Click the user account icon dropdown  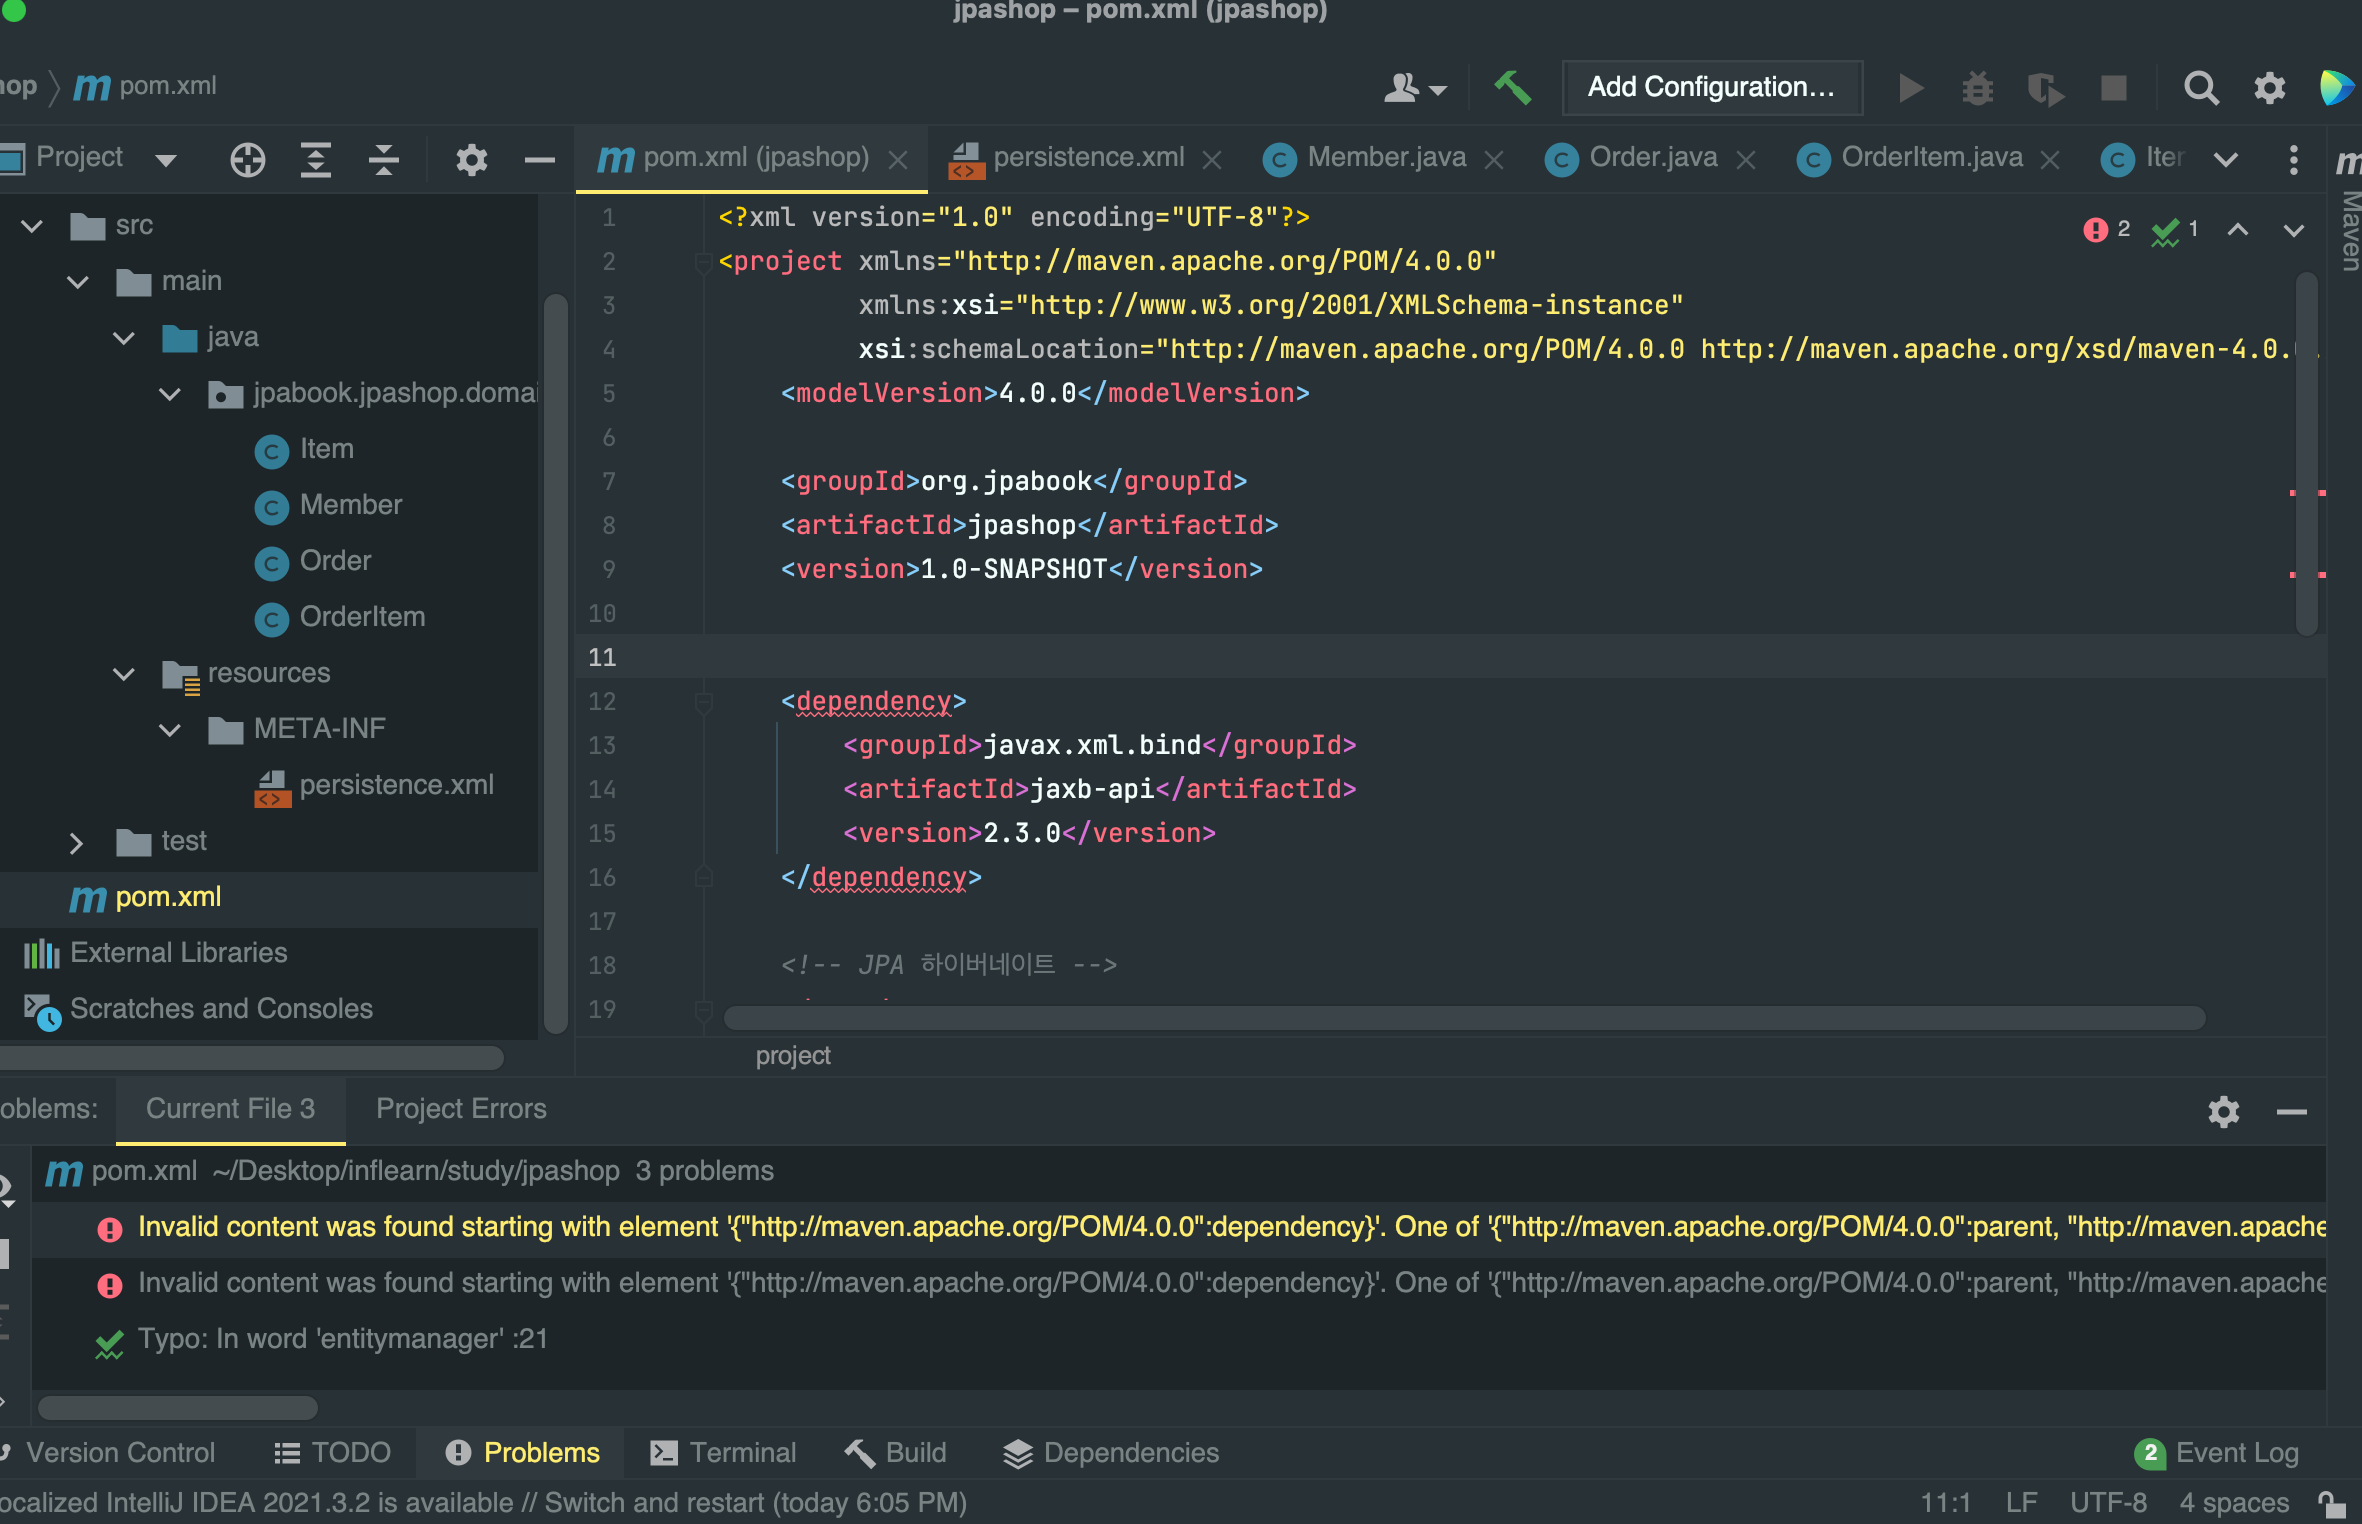[1414, 88]
